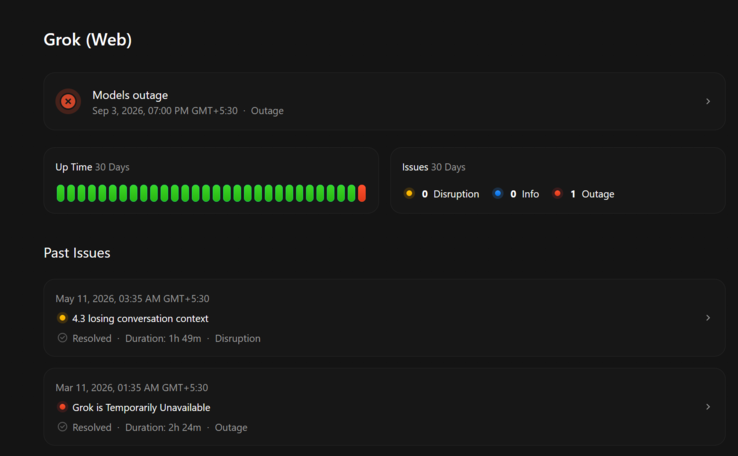The height and width of the screenshot is (456, 738).
Task: Open 4.3 losing conversation context issue
Action: click(x=384, y=318)
